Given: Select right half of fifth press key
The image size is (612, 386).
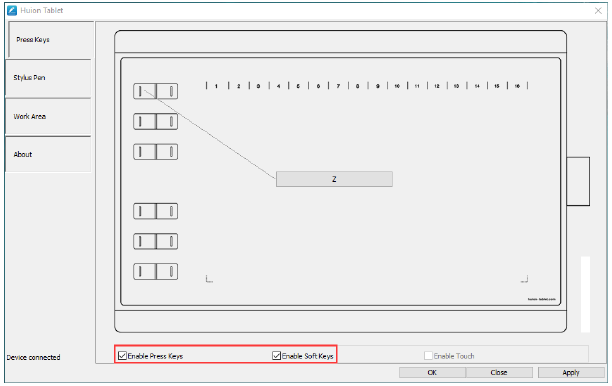Looking at the screenshot, I should click(x=167, y=241).
